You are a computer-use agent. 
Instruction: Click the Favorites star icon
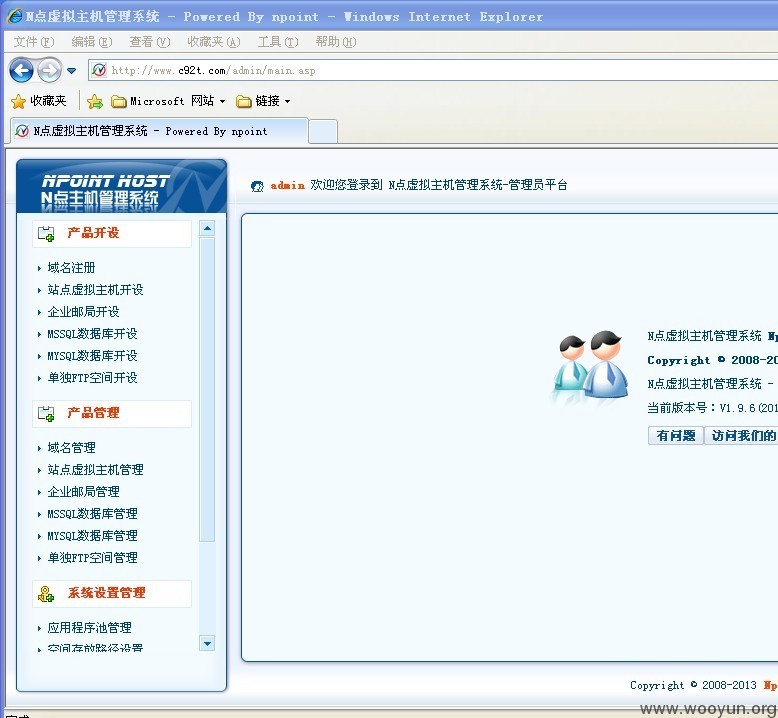tap(18, 101)
